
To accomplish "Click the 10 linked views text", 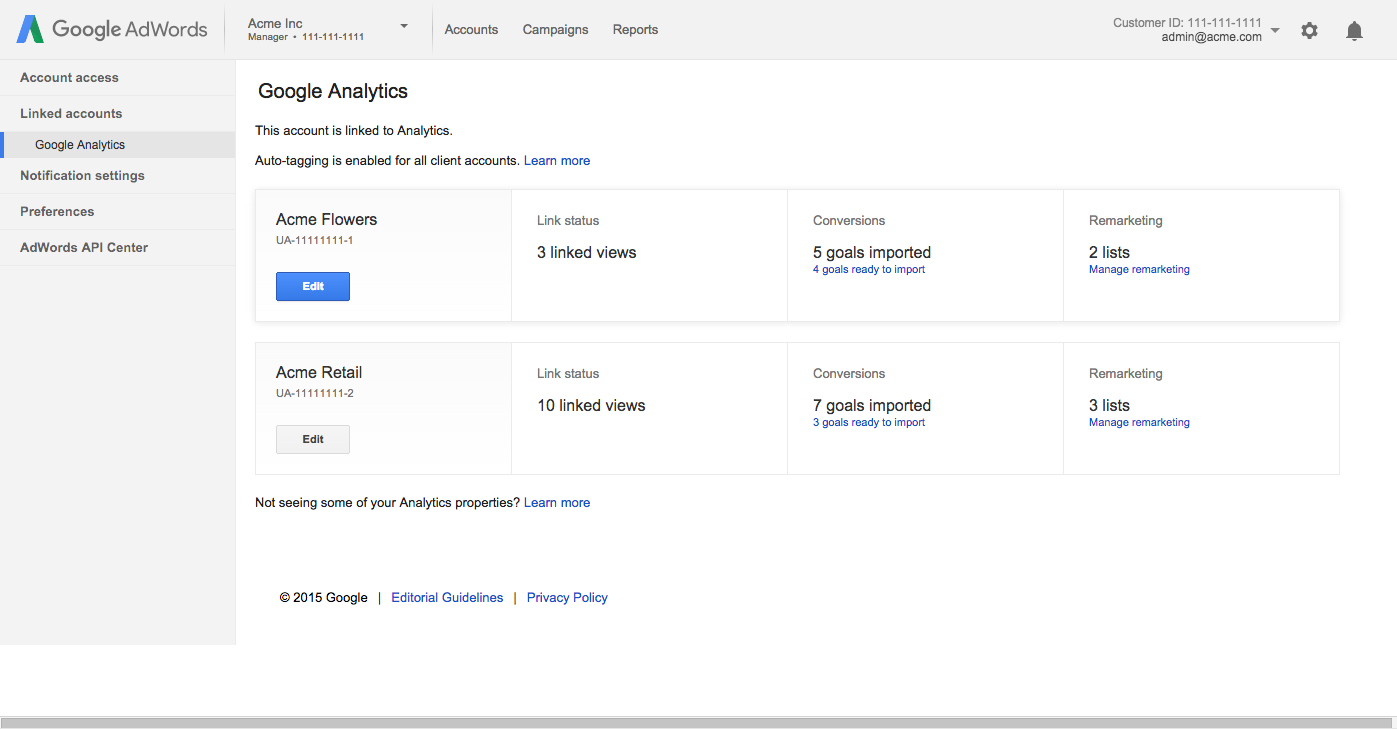I will point(591,406).
